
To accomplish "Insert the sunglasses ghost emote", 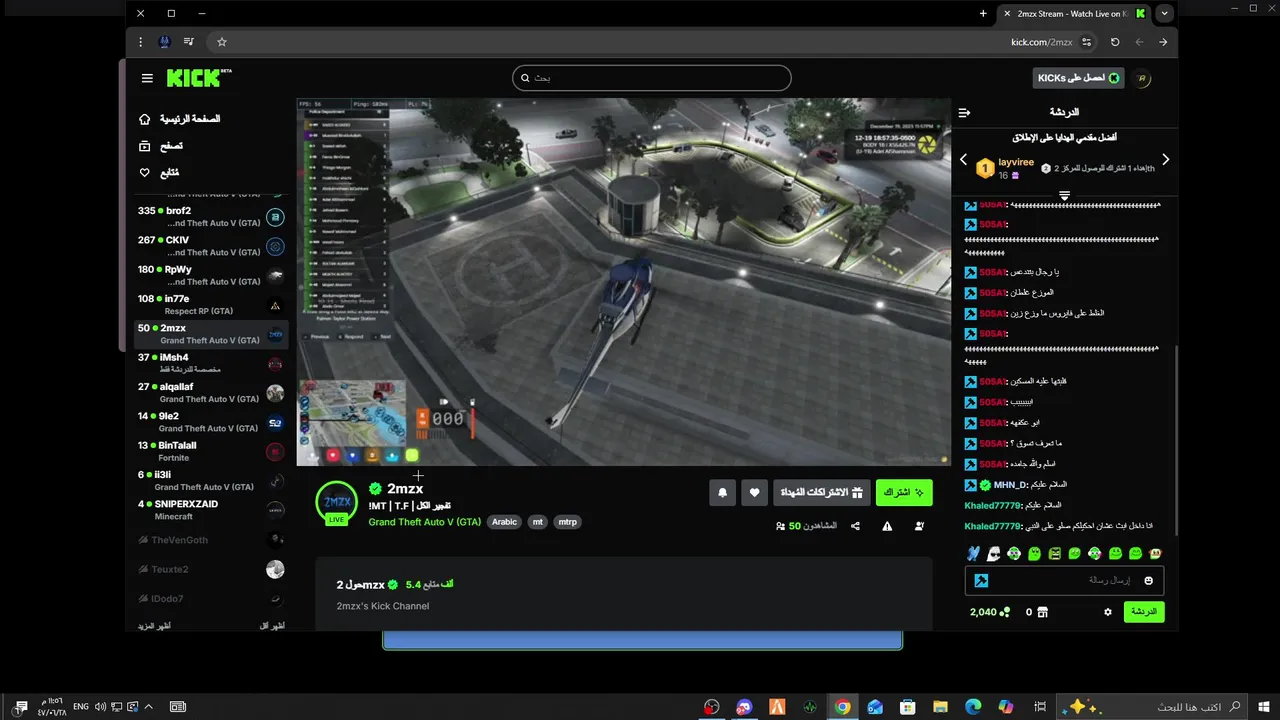I will point(994,554).
